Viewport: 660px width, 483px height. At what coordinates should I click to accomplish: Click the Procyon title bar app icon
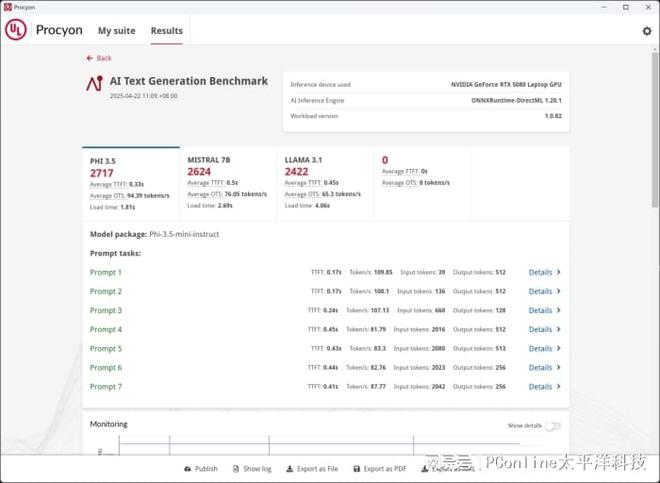(8, 7)
